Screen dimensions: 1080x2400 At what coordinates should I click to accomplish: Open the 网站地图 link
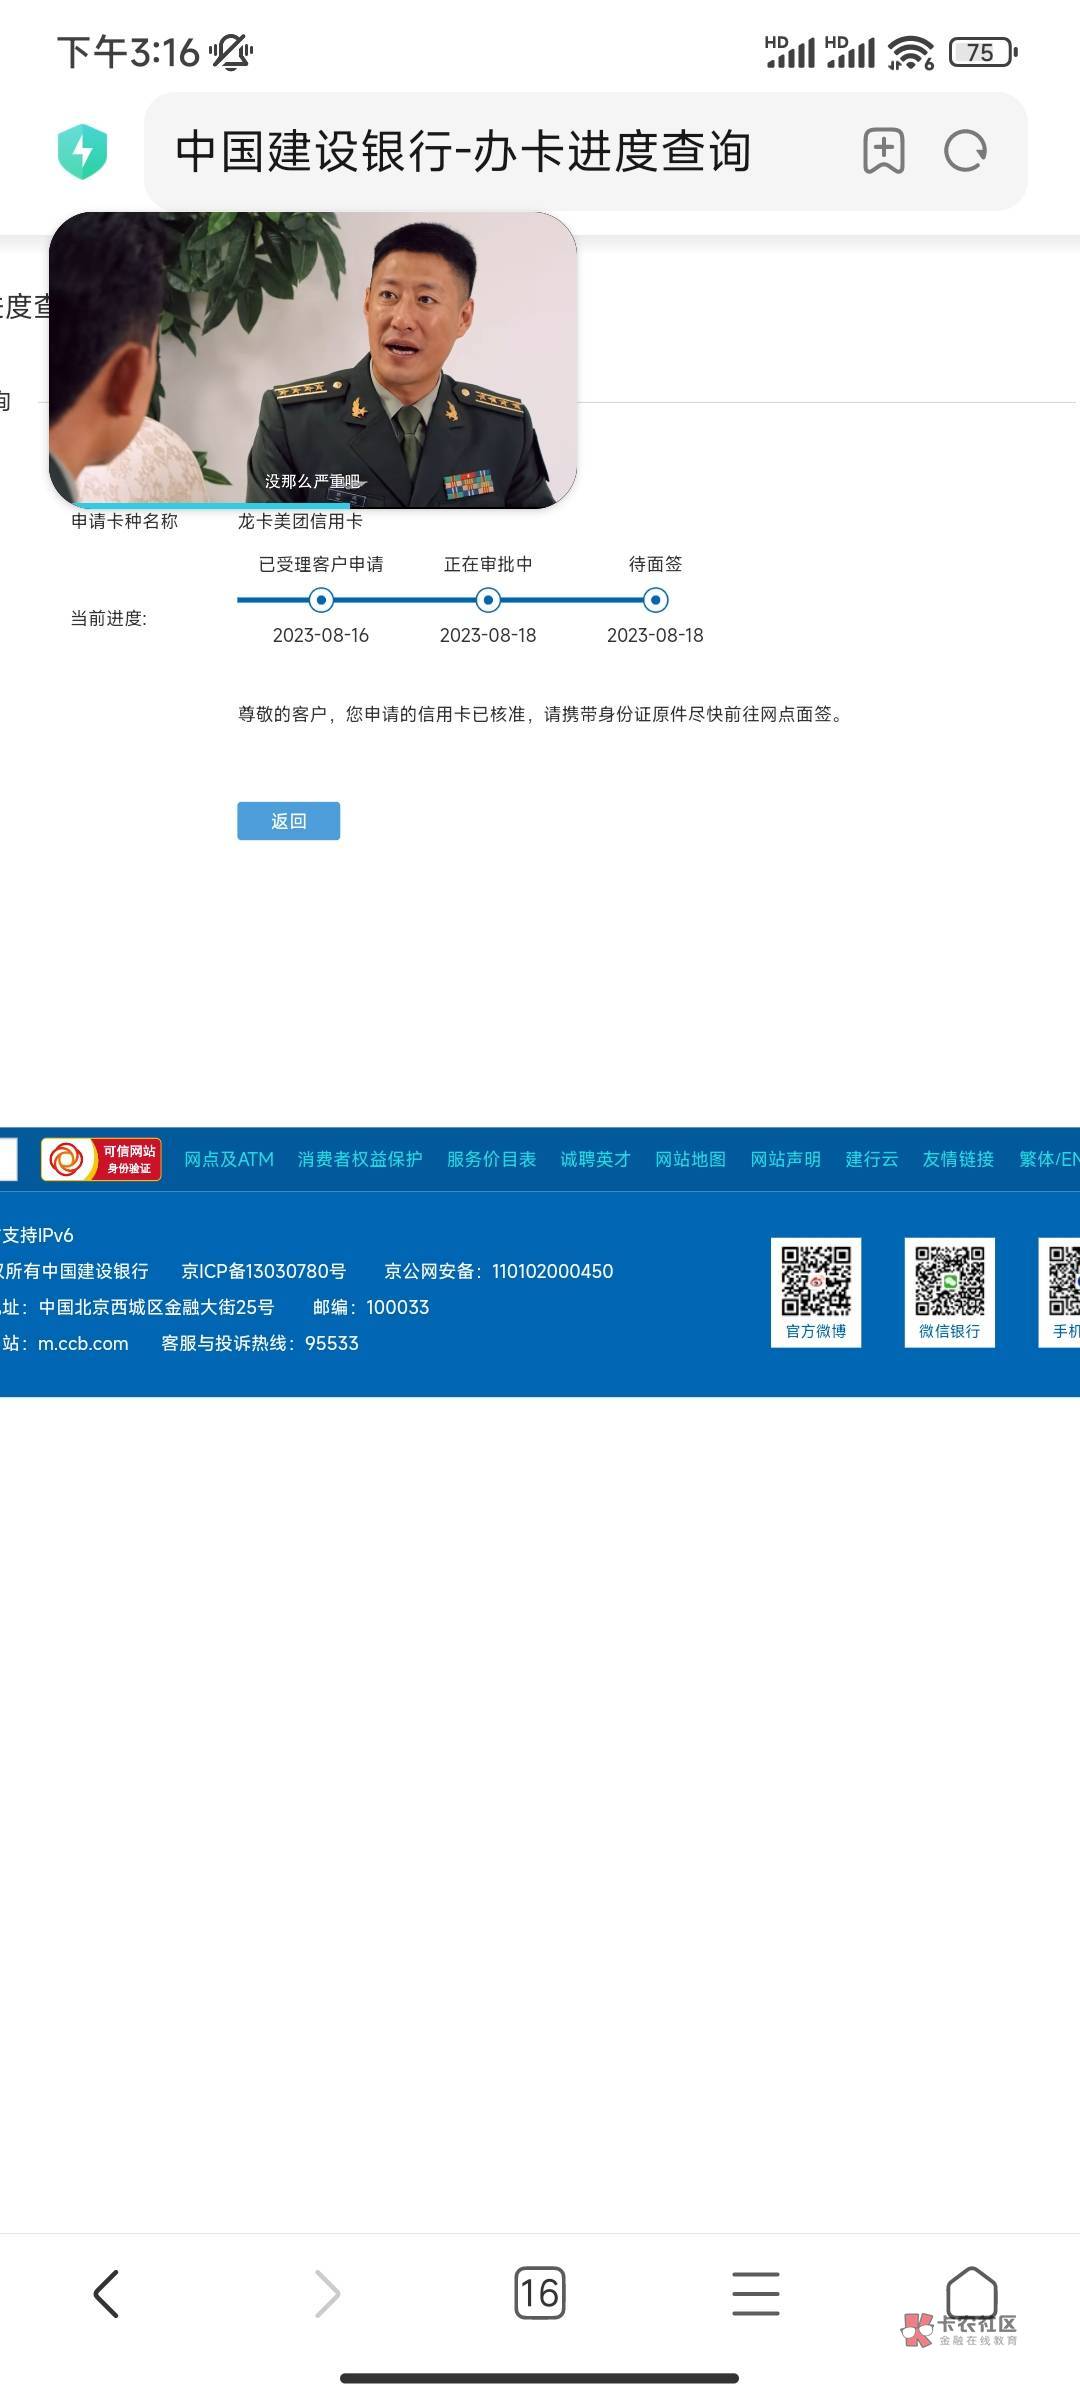point(690,1159)
